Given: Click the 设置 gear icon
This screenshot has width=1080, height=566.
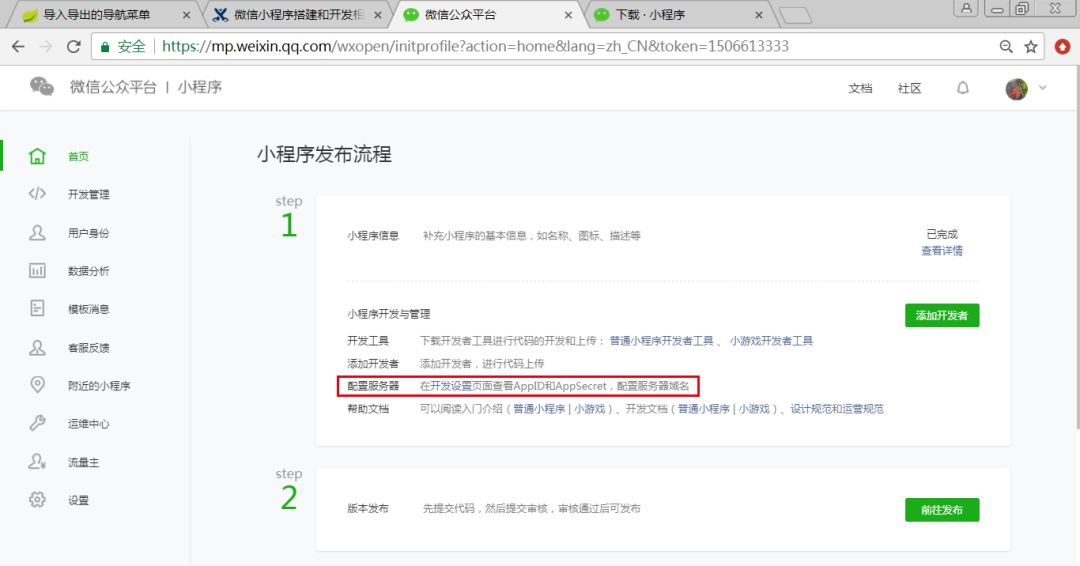Looking at the screenshot, I should tap(37, 500).
